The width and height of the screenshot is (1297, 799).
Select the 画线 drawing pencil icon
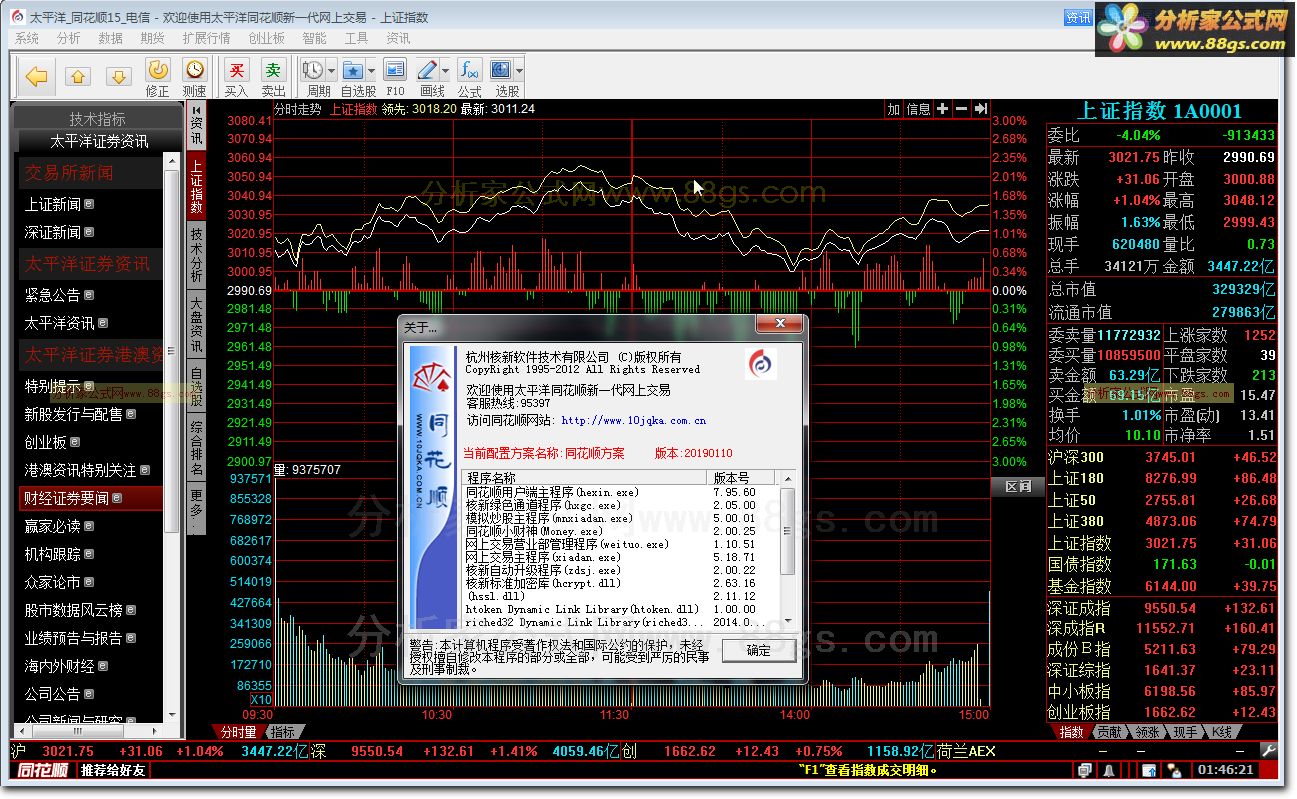pos(428,70)
